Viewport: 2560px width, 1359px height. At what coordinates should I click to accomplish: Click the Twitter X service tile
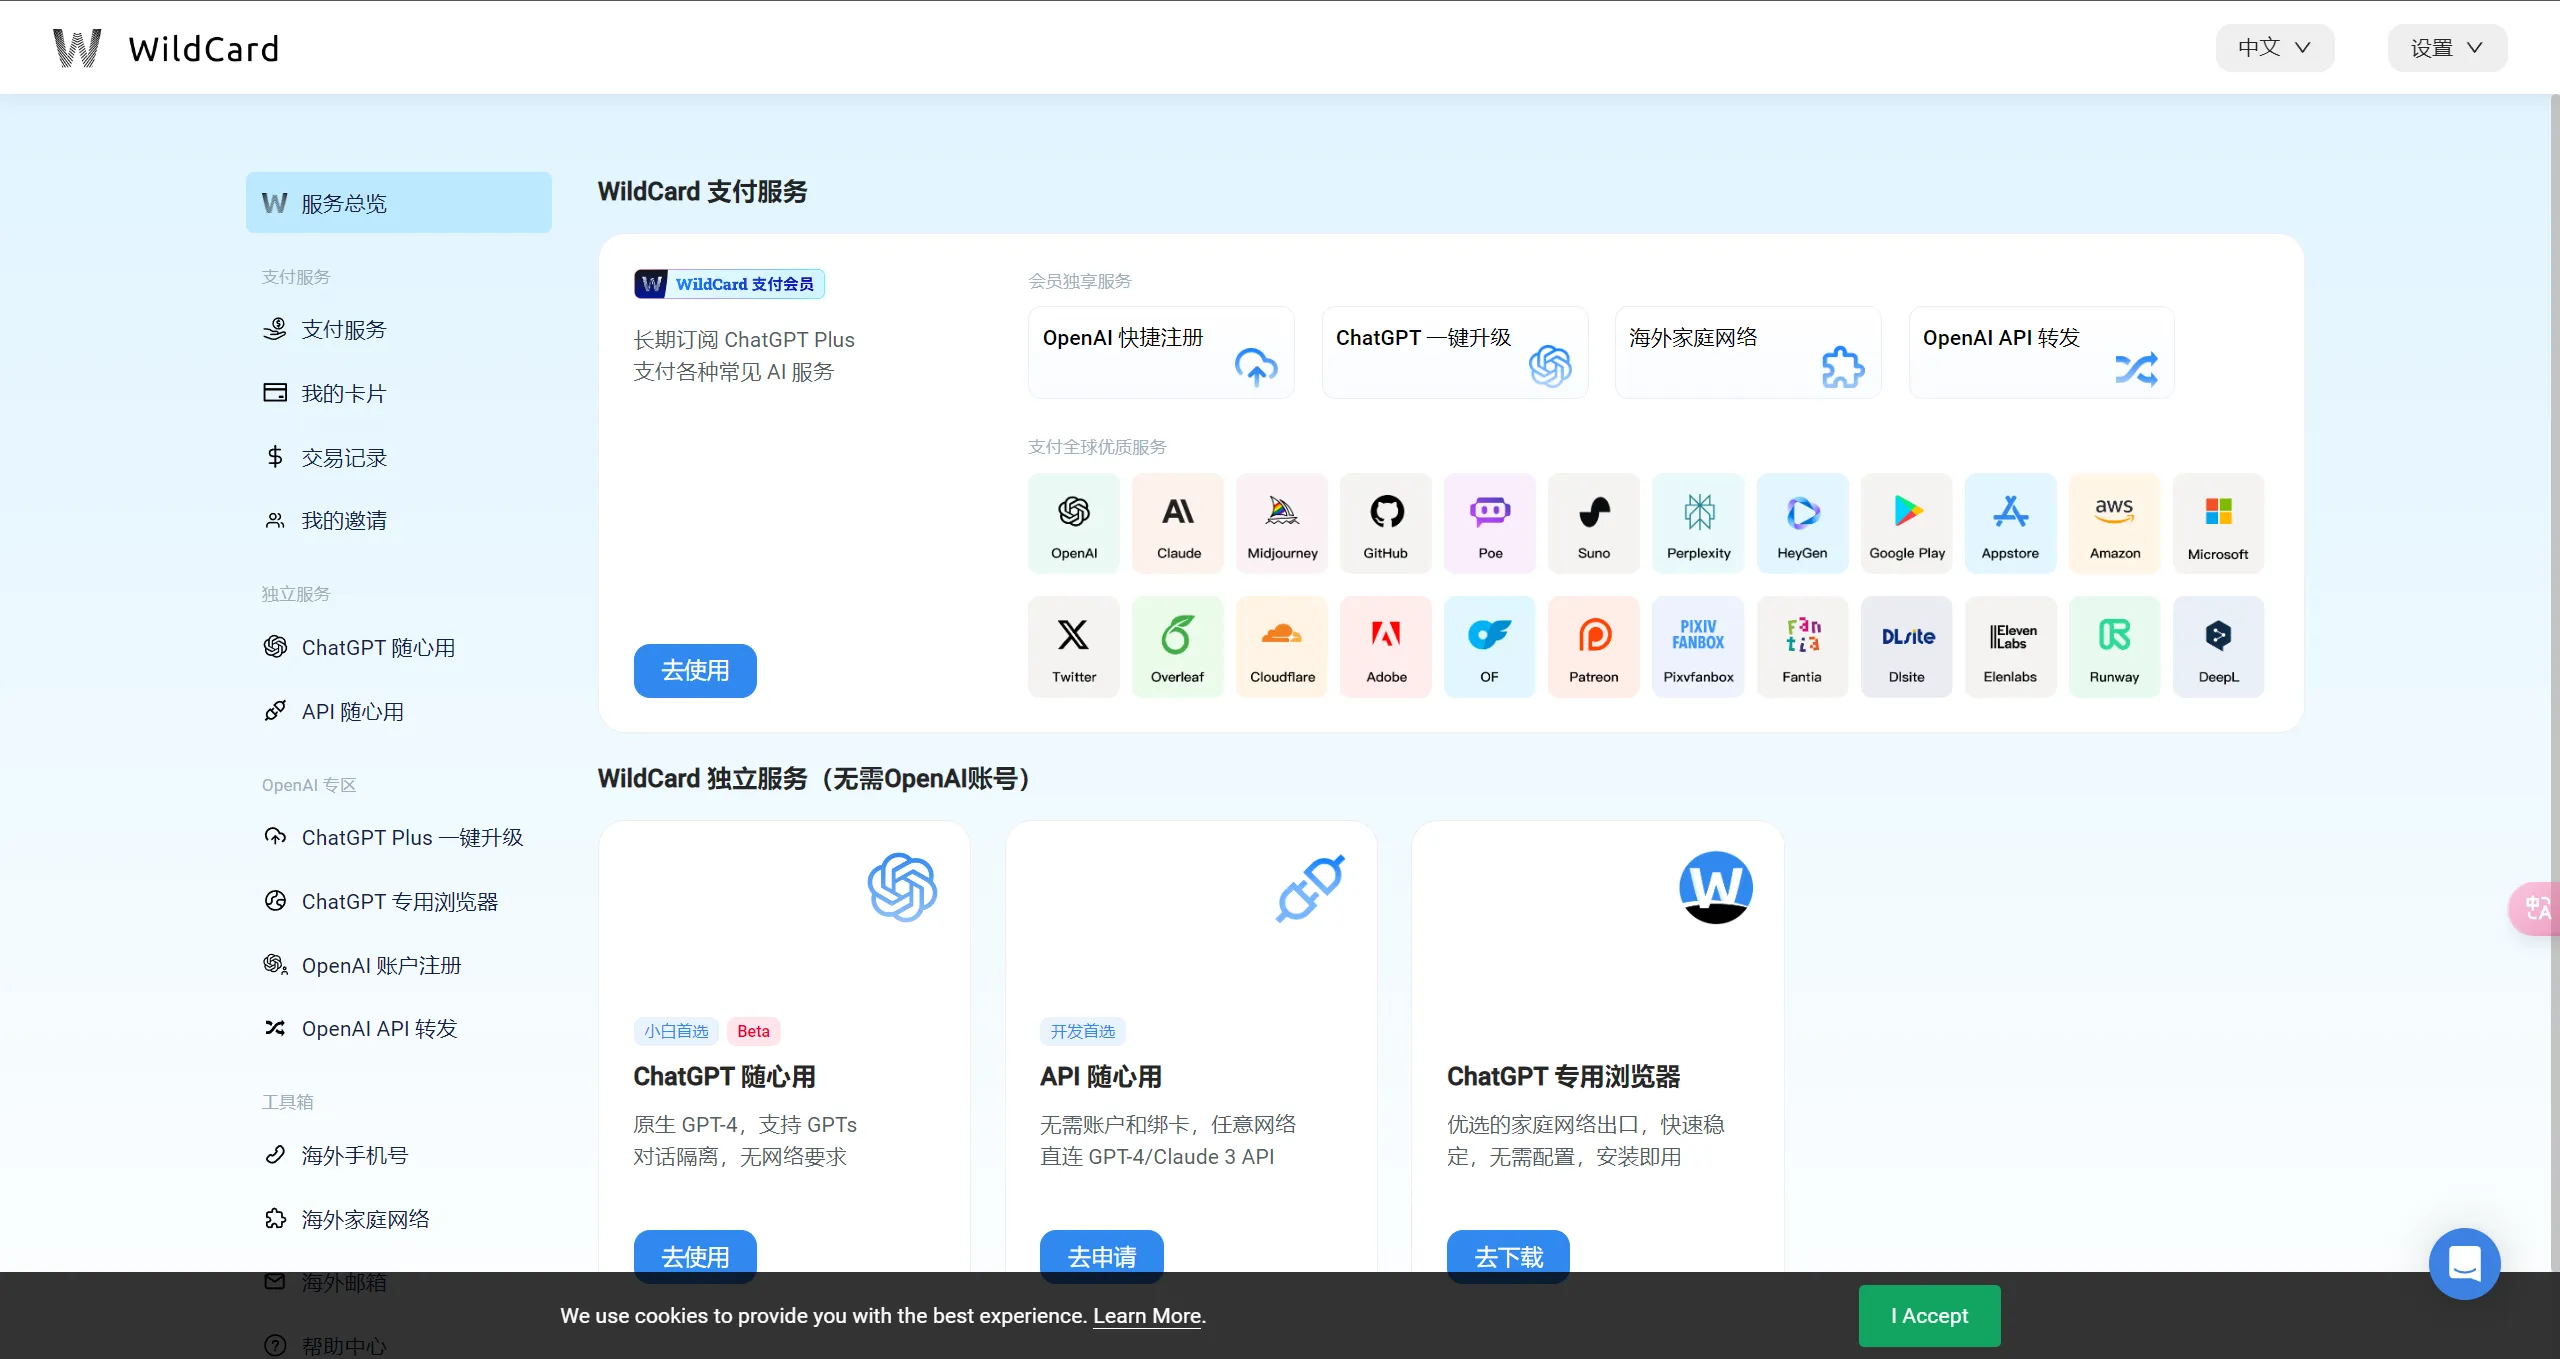coord(1074,647)
